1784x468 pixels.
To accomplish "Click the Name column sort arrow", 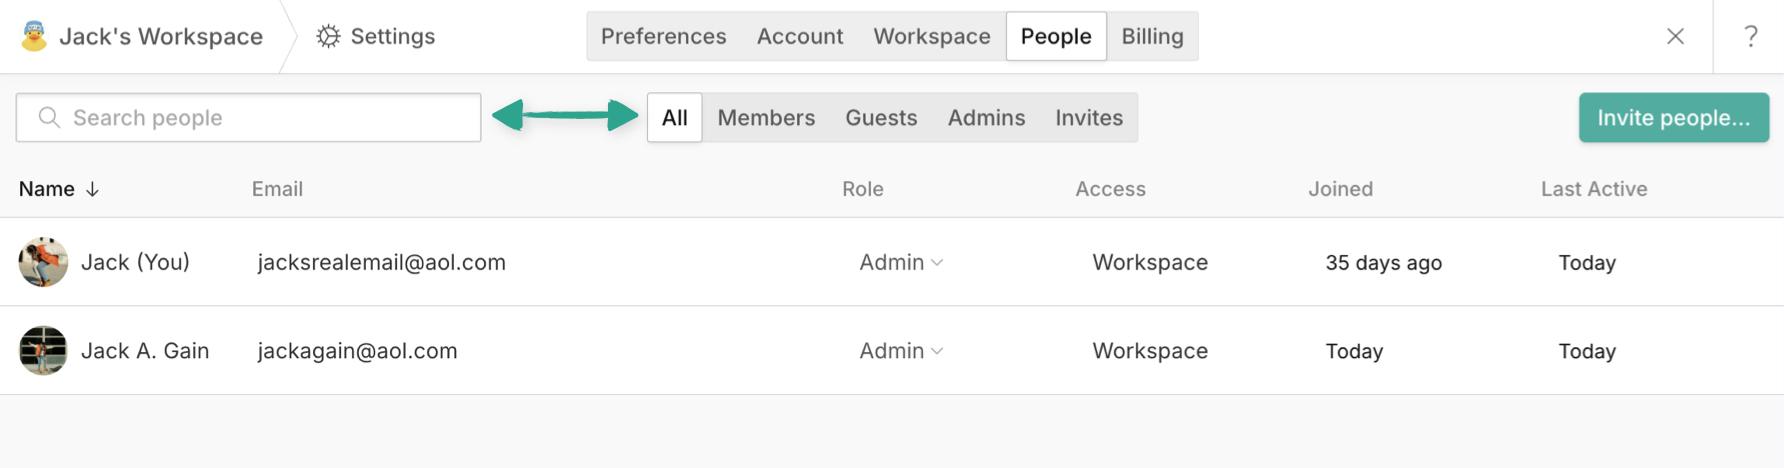I will click(x=92, y=189).
